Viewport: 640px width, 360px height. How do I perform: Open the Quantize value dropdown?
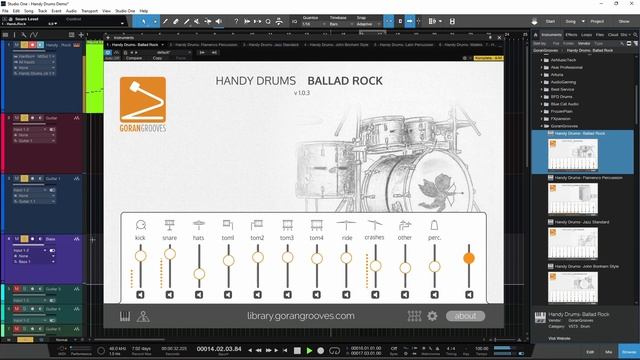click(x=313, y=24)
